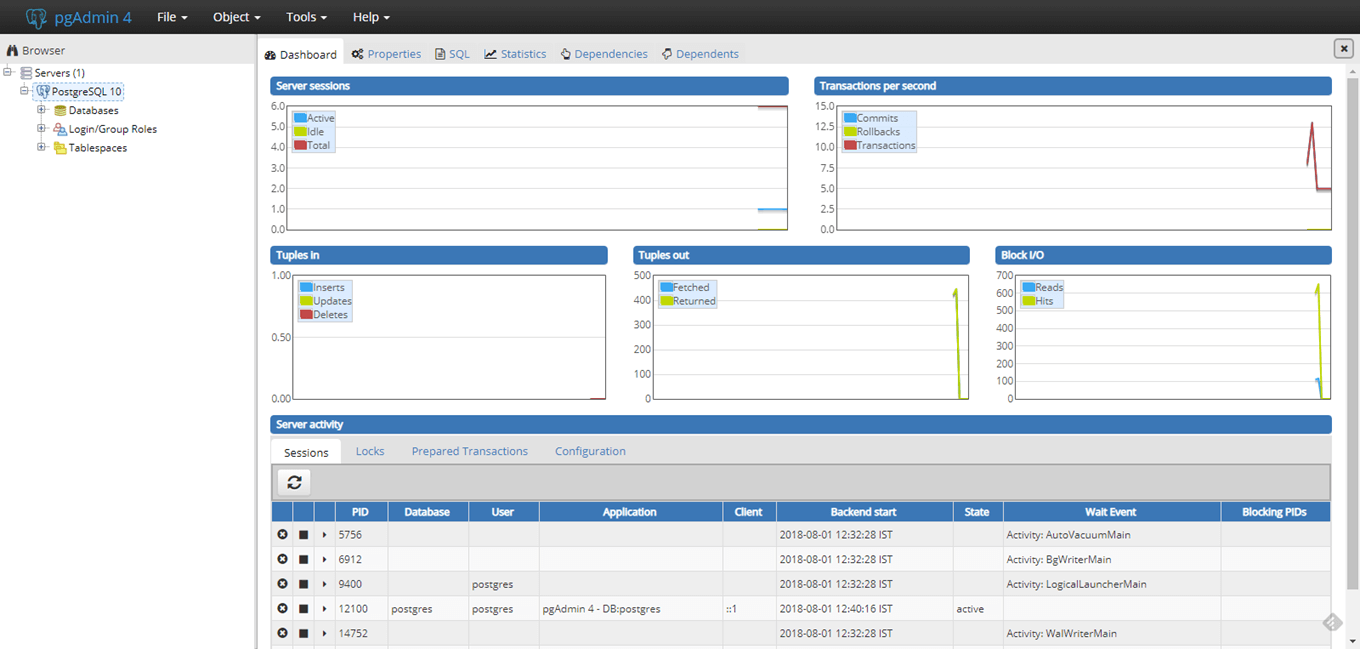Open the Tools menu
The width and height of the screenshot is (1360, 649).
(x=306, y=17)
